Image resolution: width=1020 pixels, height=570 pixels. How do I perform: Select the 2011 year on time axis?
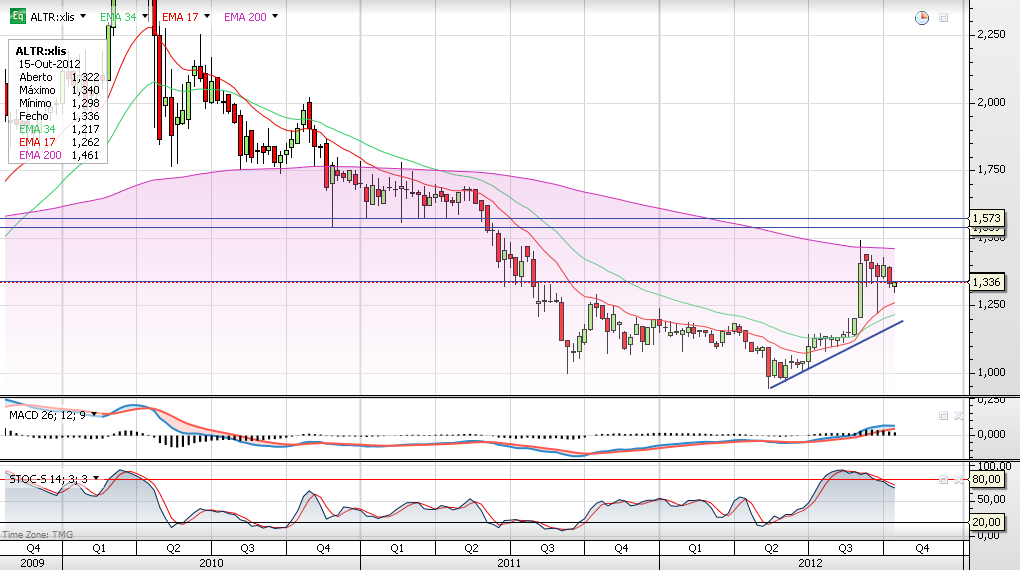(509, 563)
